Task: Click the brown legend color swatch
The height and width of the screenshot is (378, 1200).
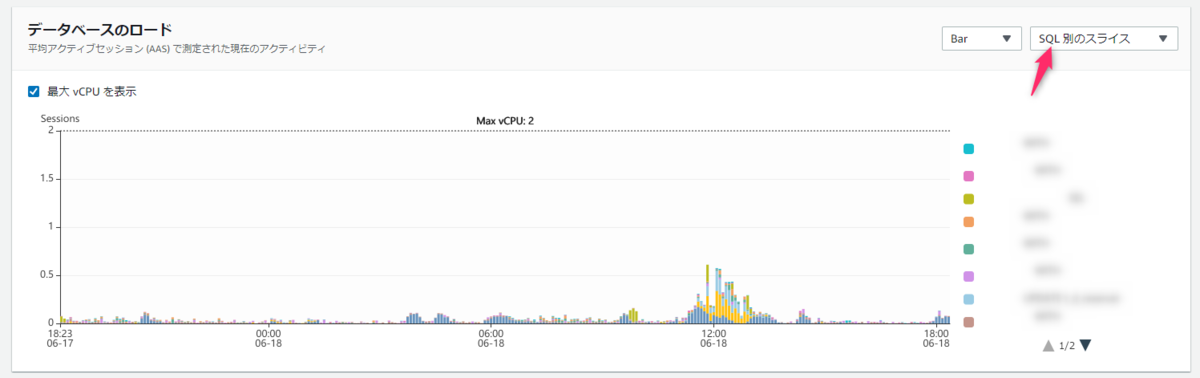Action: point(968,322)
